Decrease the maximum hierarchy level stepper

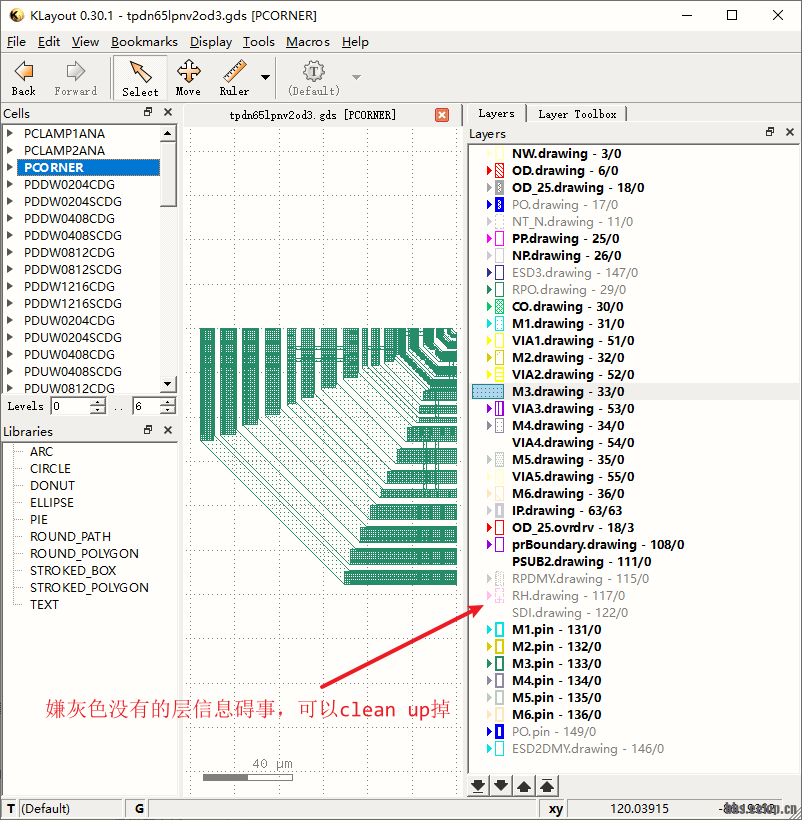pos(168,410)
